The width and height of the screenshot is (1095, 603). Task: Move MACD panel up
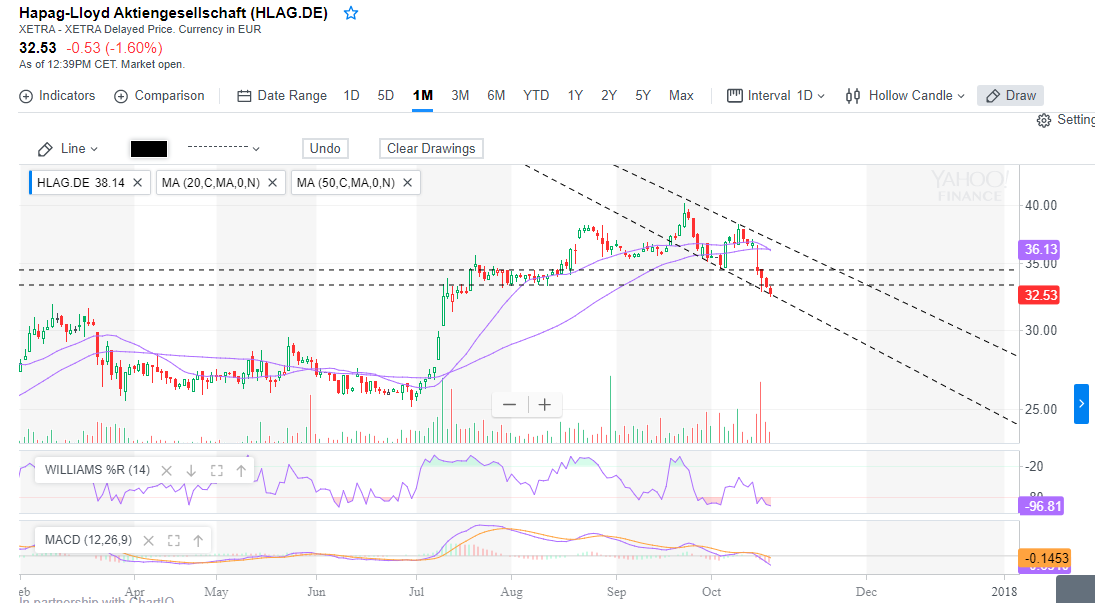click(198, 540)
